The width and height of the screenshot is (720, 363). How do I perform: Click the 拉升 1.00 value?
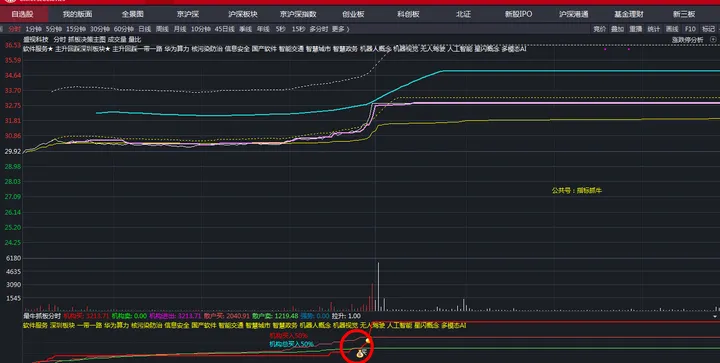pyautogui.click(x=346, y=316)
